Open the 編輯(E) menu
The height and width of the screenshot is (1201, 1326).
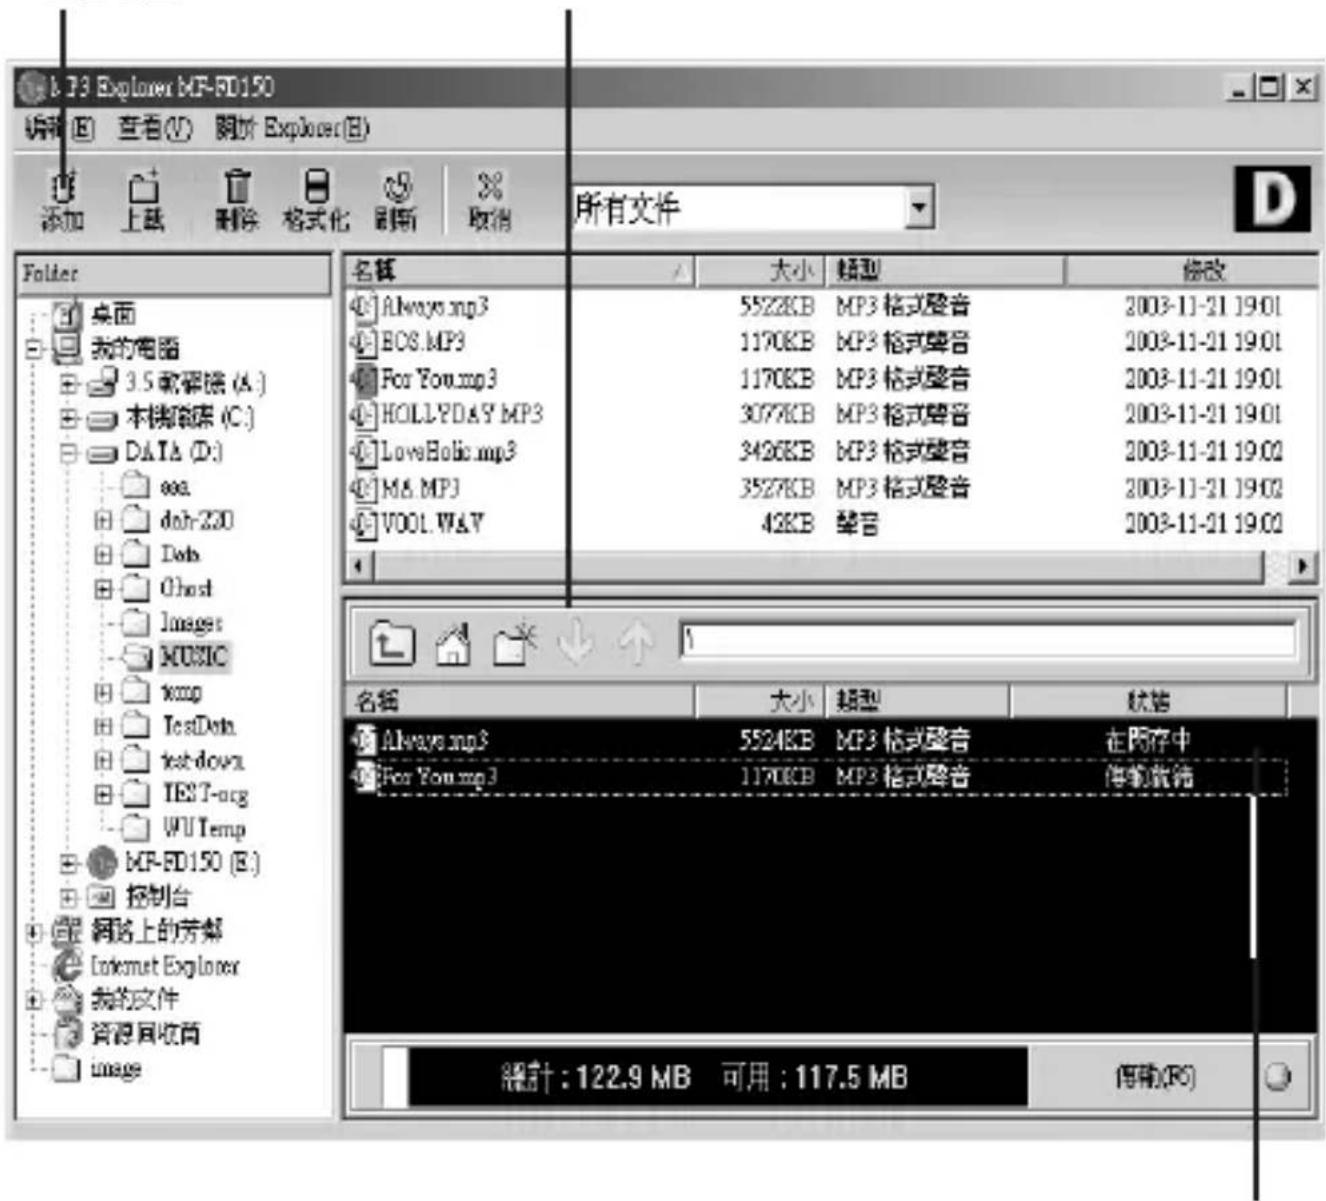click(59, 128)
